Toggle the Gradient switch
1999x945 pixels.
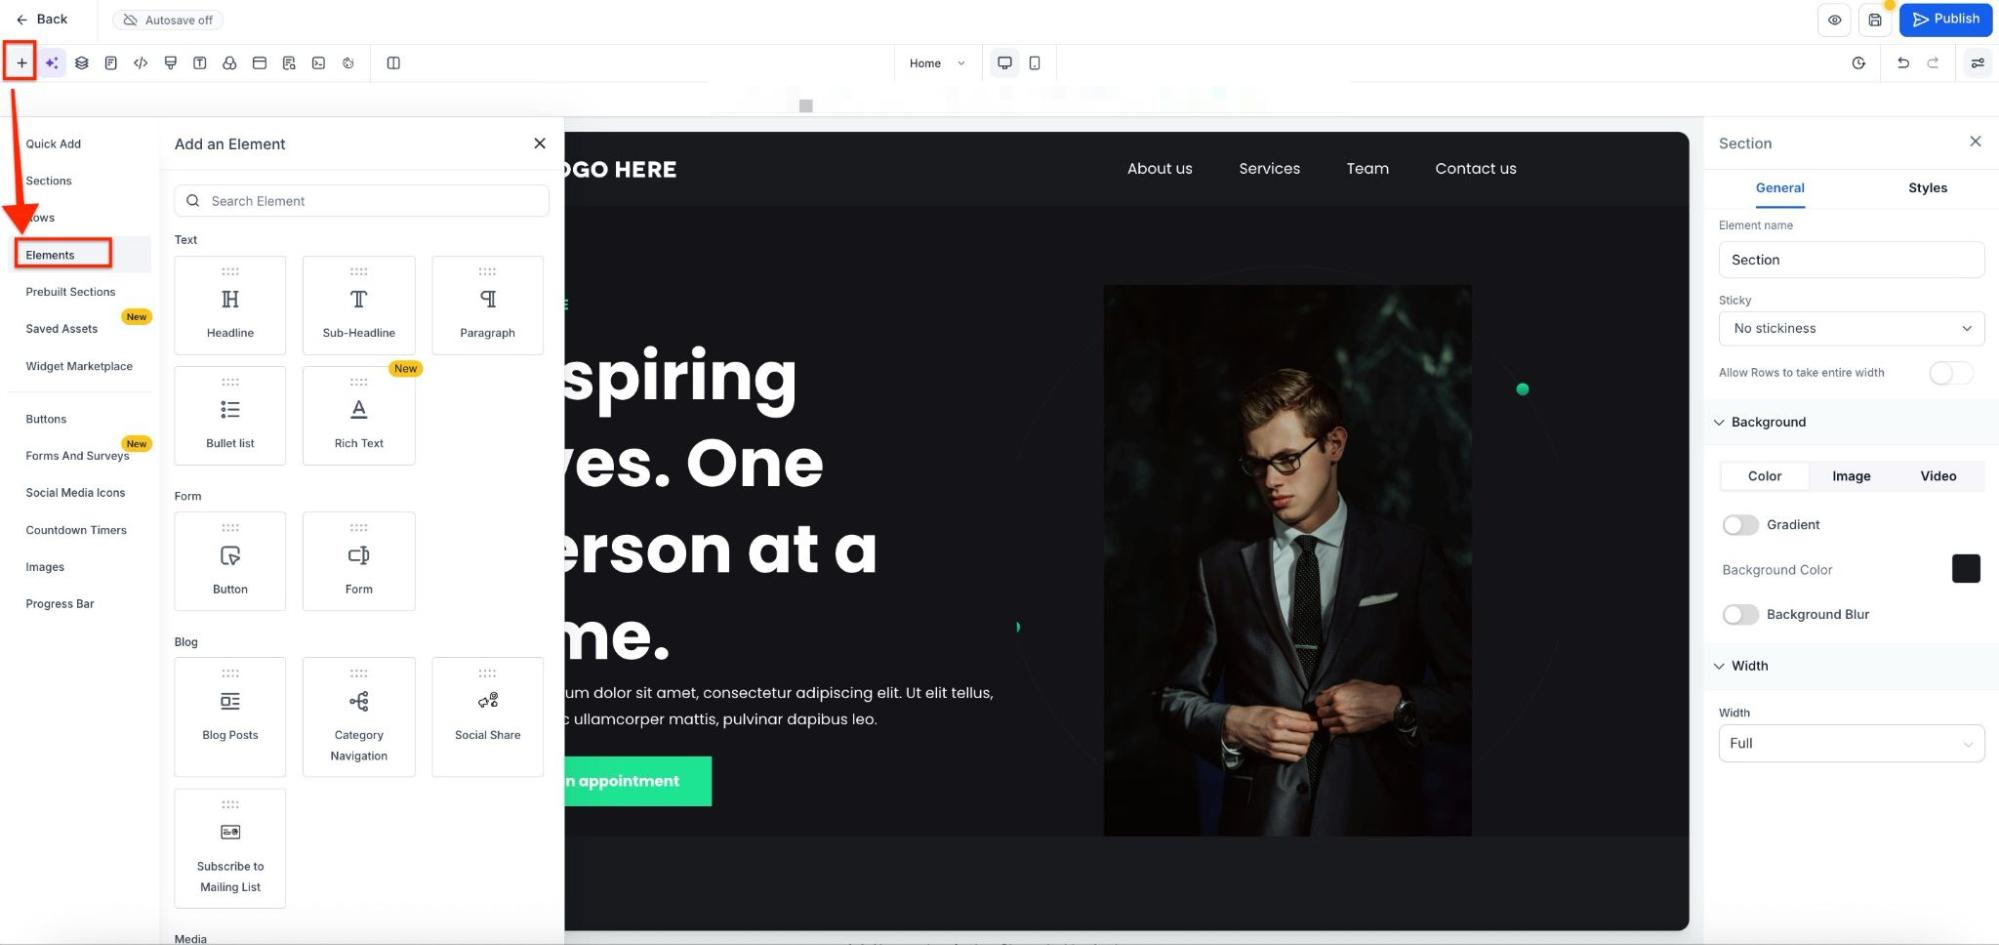1740,525
